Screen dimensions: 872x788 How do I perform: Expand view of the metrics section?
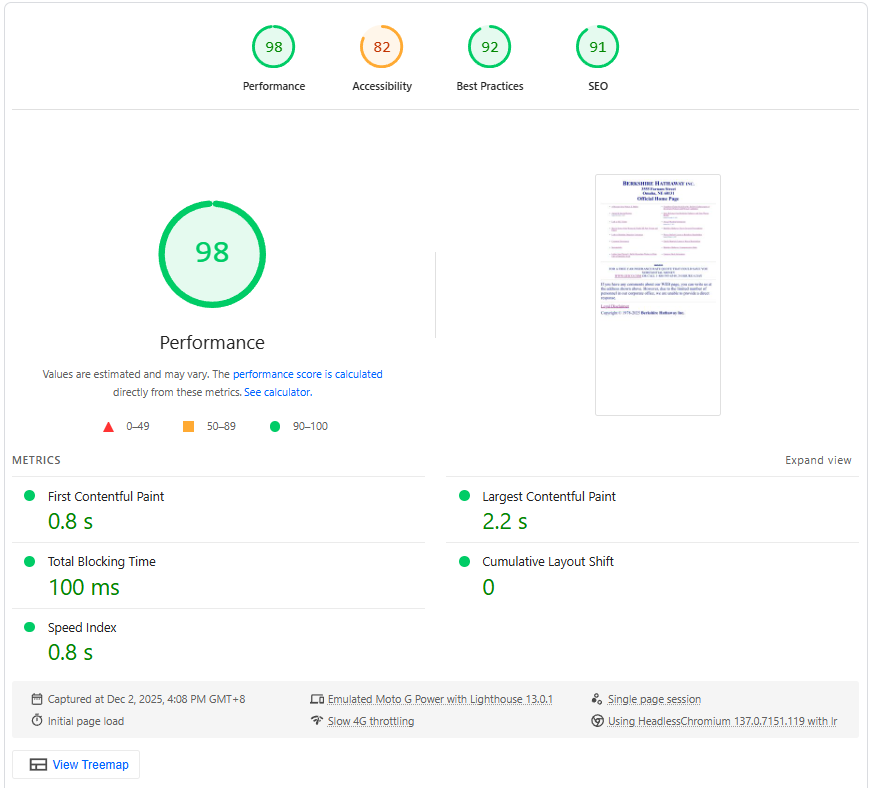pyautogui.click(x=818, y=461)
